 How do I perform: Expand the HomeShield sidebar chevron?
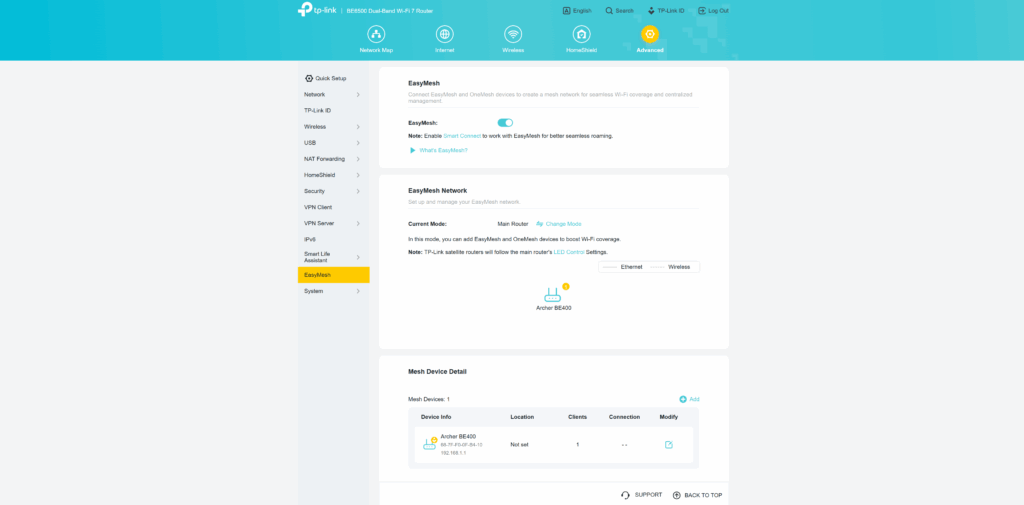(358, 175)
